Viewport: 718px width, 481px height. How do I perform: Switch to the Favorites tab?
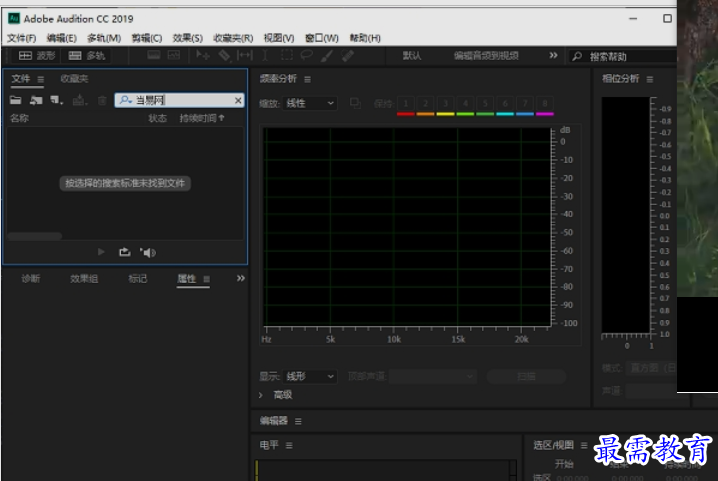pyautogui.click(x=74, y=79)
